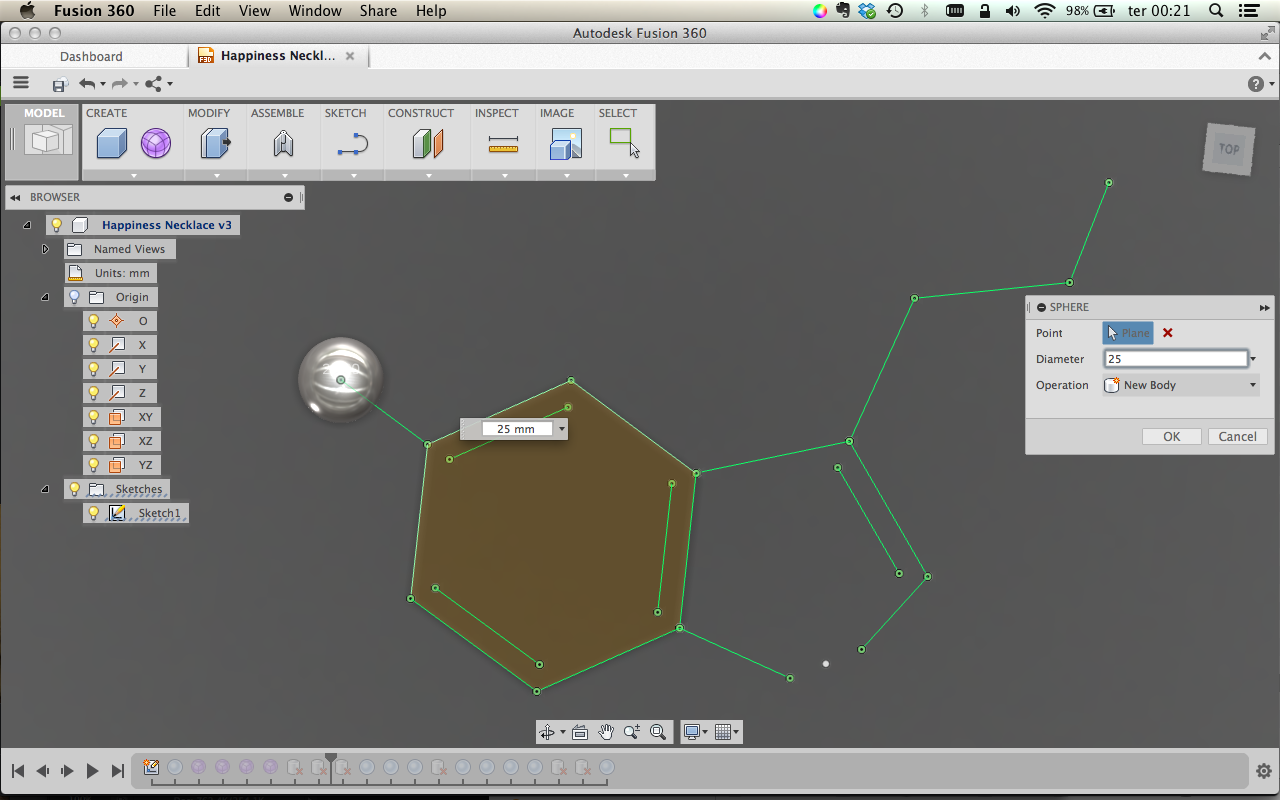
Task: Select the Create Box tool icon
Action: [111, 144]
